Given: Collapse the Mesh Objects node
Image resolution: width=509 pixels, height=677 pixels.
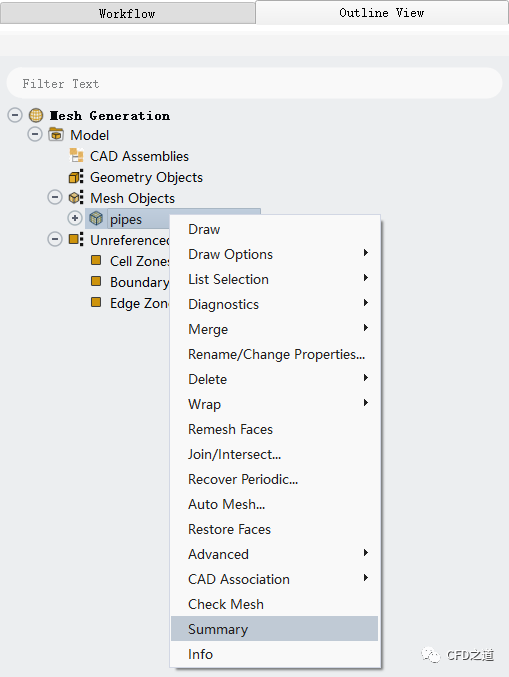Looking at the screenshot, I should 55,197.
